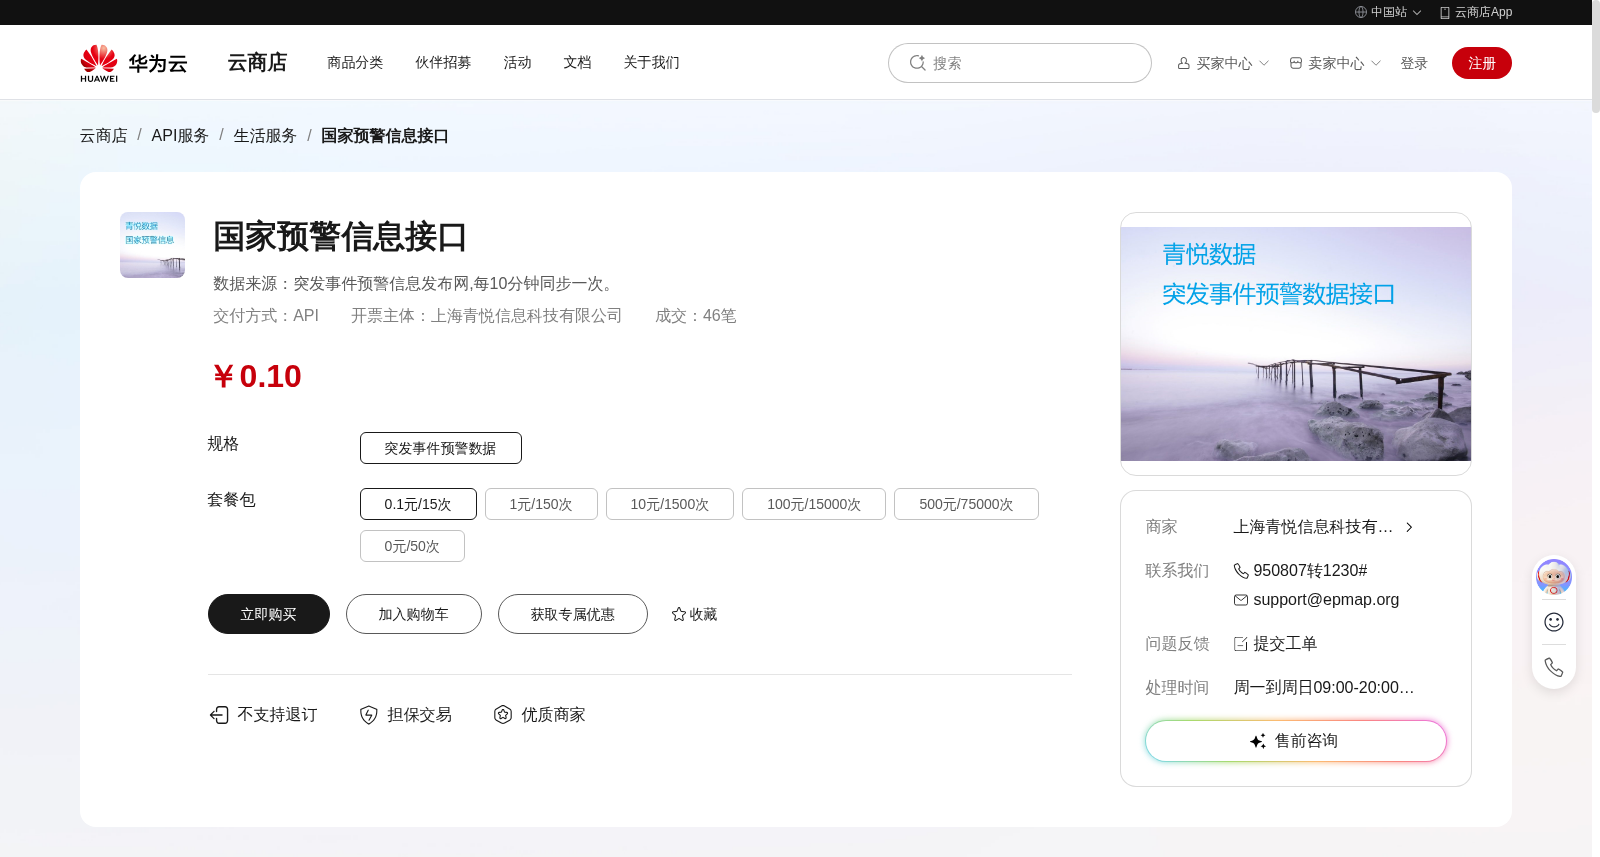Image resolution: width=1600 pixels, height=857 pixels.
Task: Click the buyer center person icon
Action: coord(1184,63)
